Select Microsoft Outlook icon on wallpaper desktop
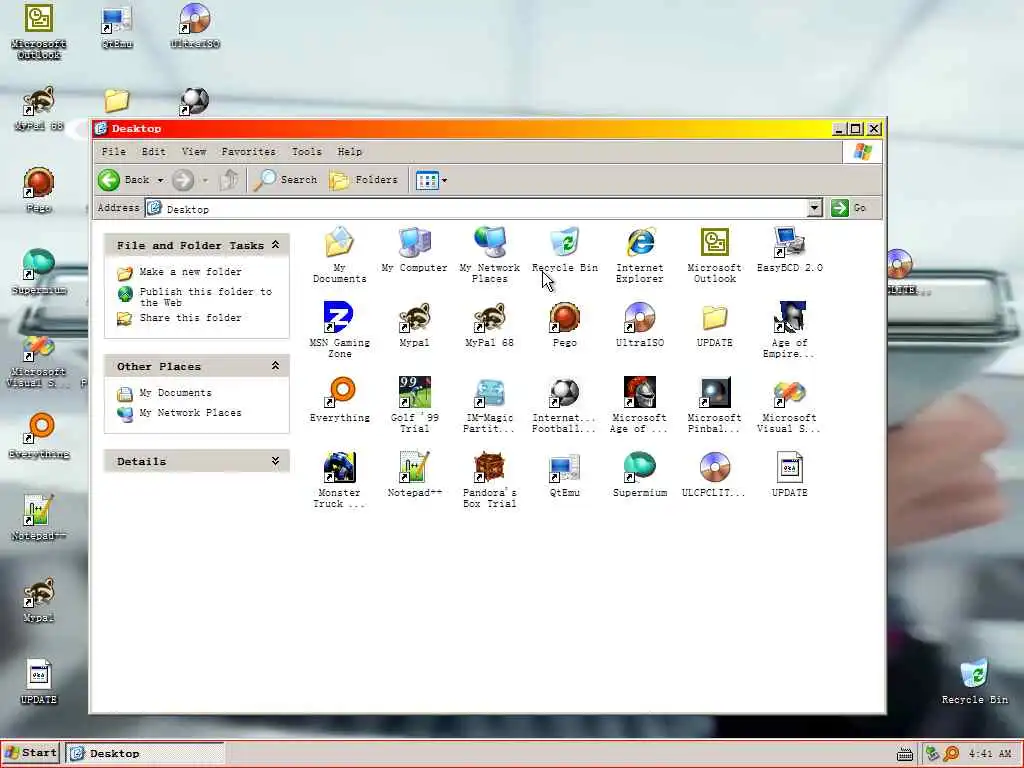The image size is (1024, 768). [x=39, y=31]
